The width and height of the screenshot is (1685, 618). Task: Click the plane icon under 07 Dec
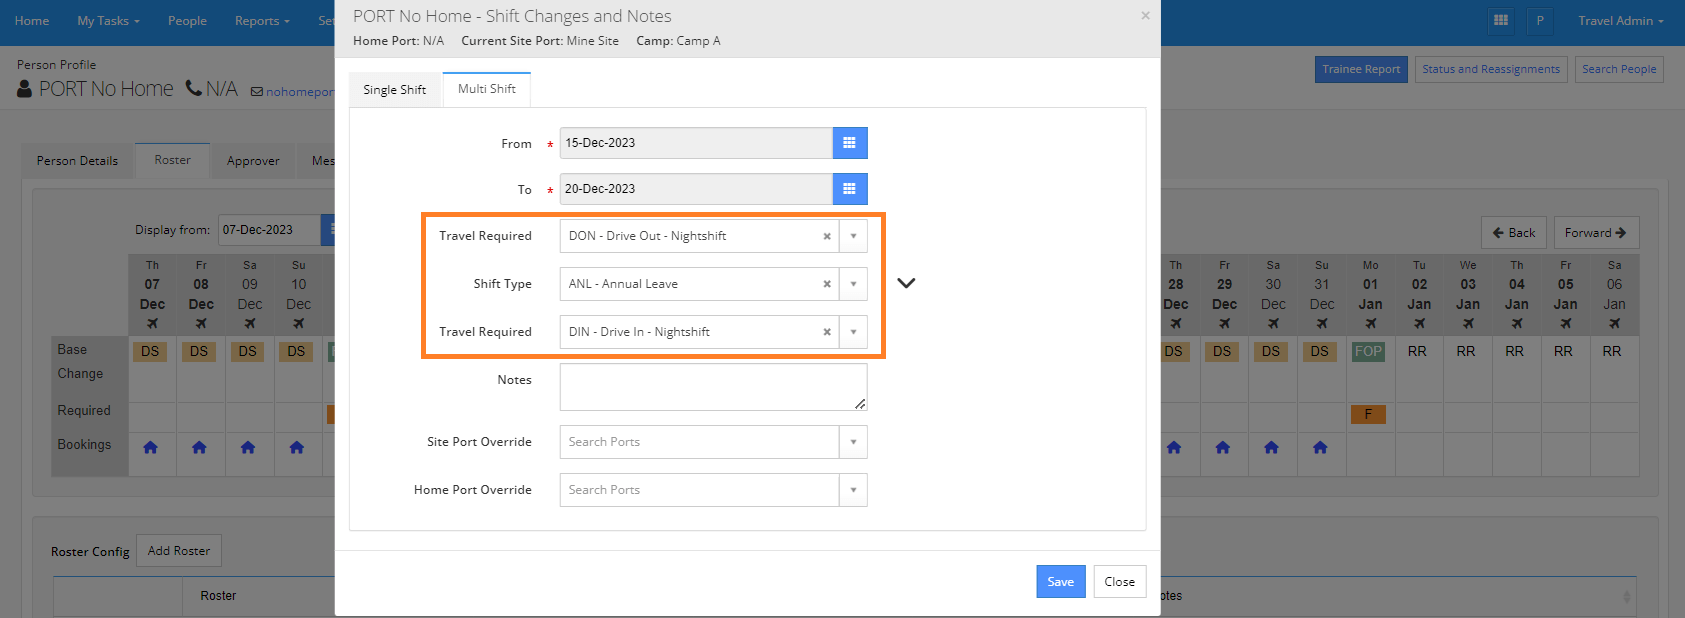pyautogui.click(x=152, y=324)
